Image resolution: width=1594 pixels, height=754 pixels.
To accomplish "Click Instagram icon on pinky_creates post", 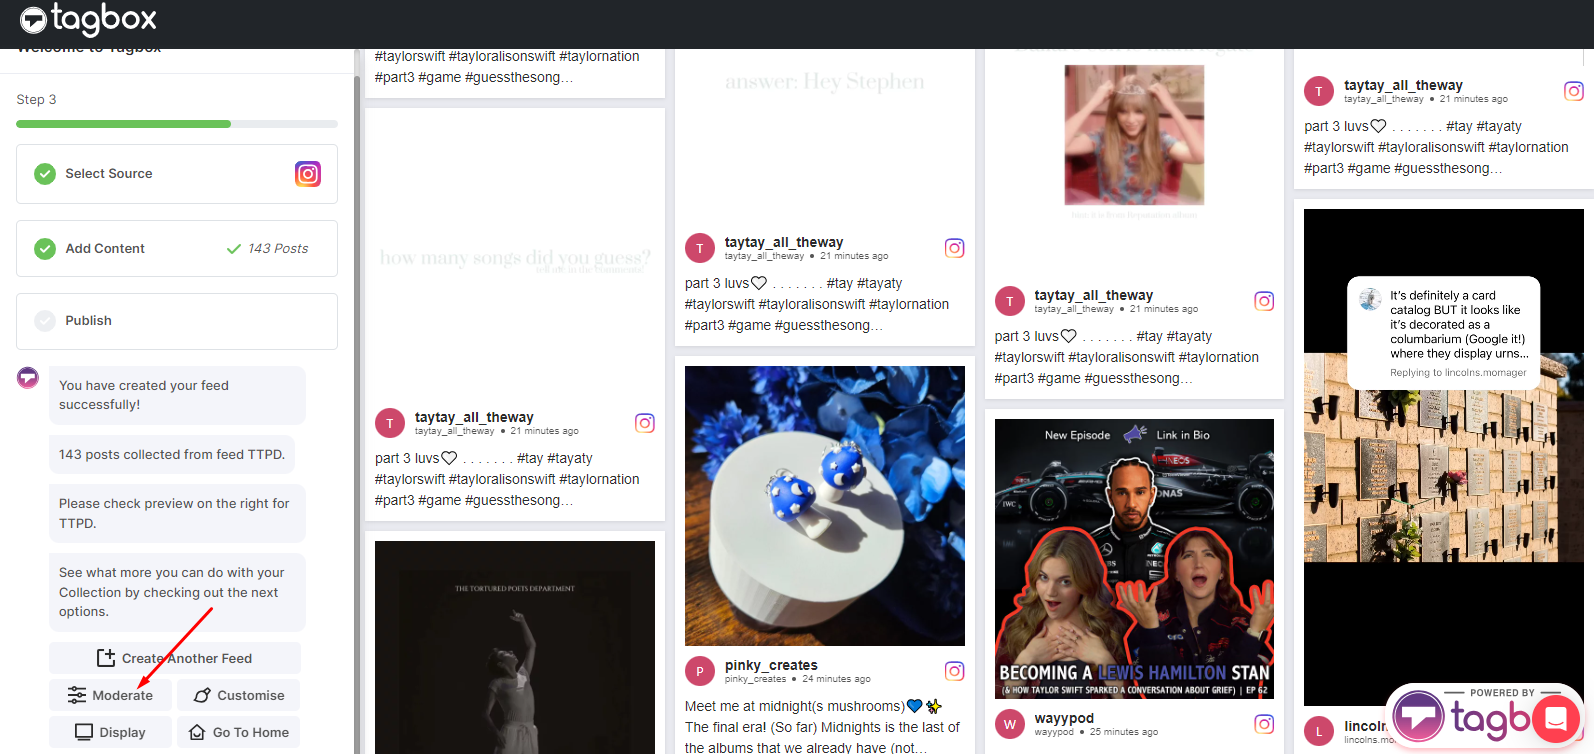I will click(x=955, y=671).
